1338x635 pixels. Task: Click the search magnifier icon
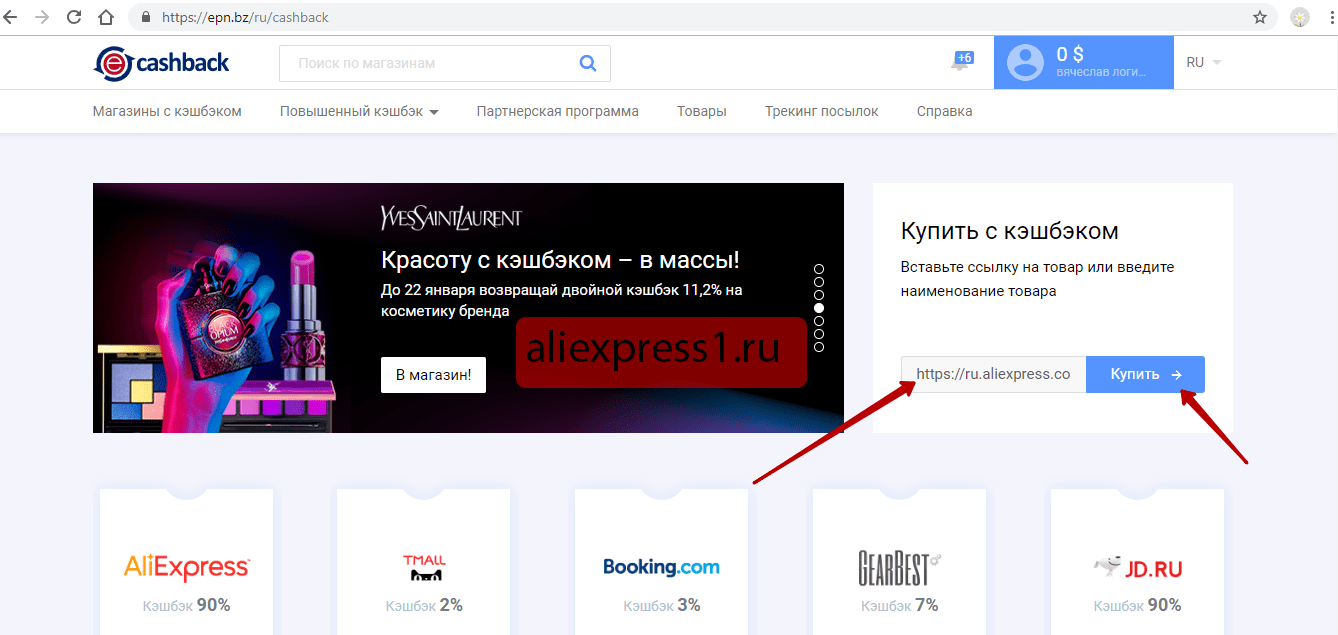coord(588,63)
